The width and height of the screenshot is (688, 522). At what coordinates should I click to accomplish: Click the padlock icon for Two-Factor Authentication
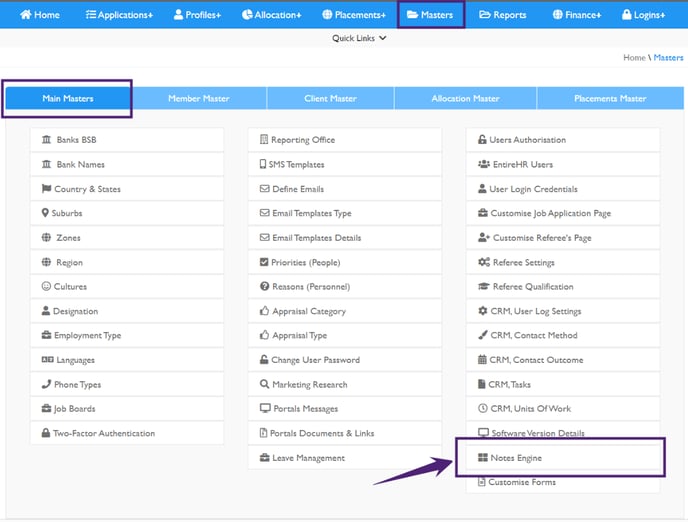pyautogui.click(x=46, y=433)
